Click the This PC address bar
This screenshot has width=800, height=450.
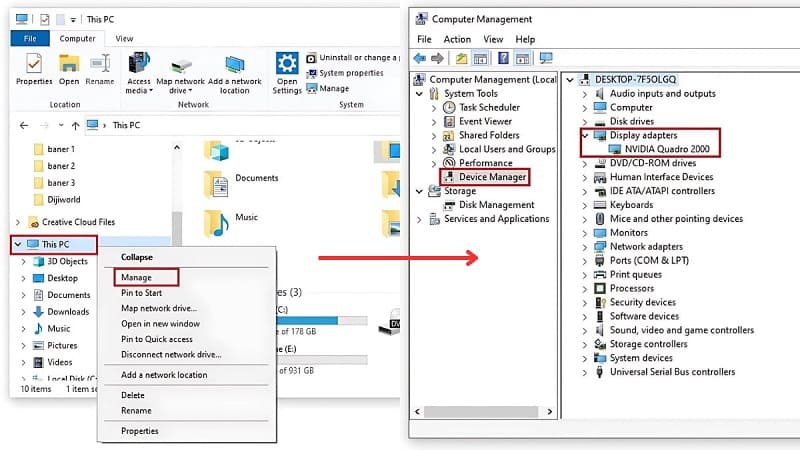coord(126,125)
